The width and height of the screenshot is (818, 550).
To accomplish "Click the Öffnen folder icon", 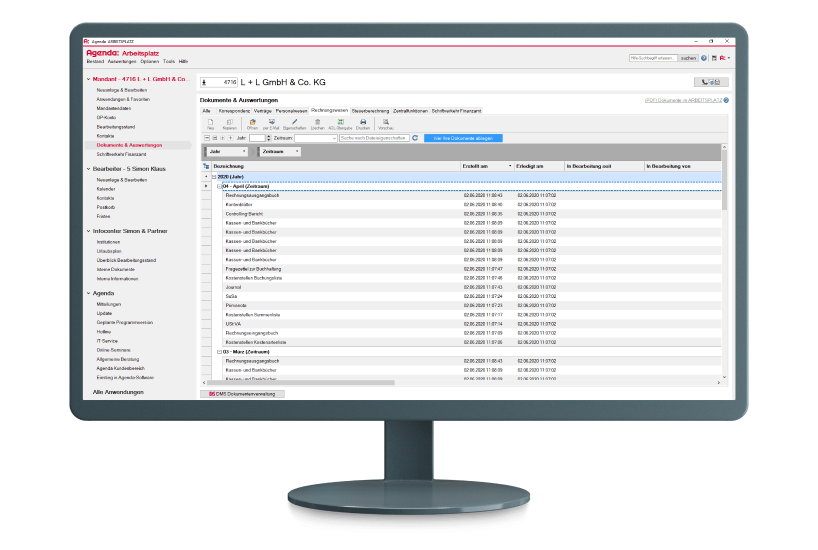I will point(252,122).
